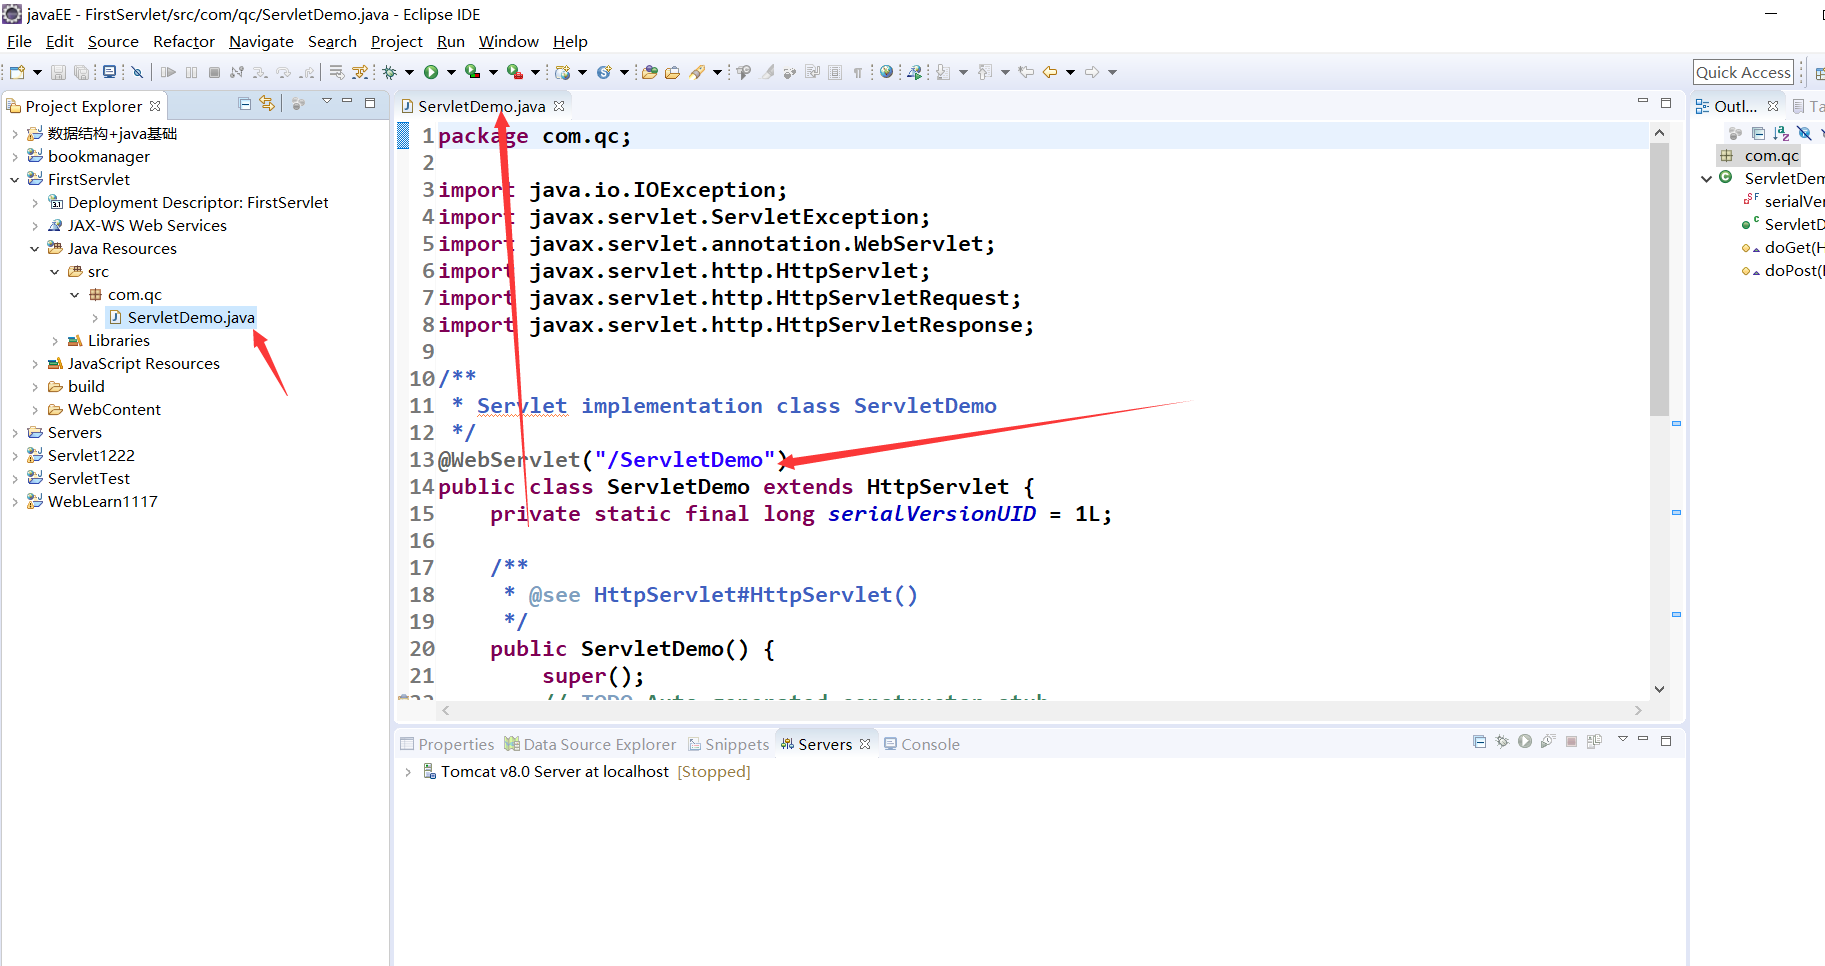Open the Refactor menu
Screen dimensions: 1825x966
[184, 41]
